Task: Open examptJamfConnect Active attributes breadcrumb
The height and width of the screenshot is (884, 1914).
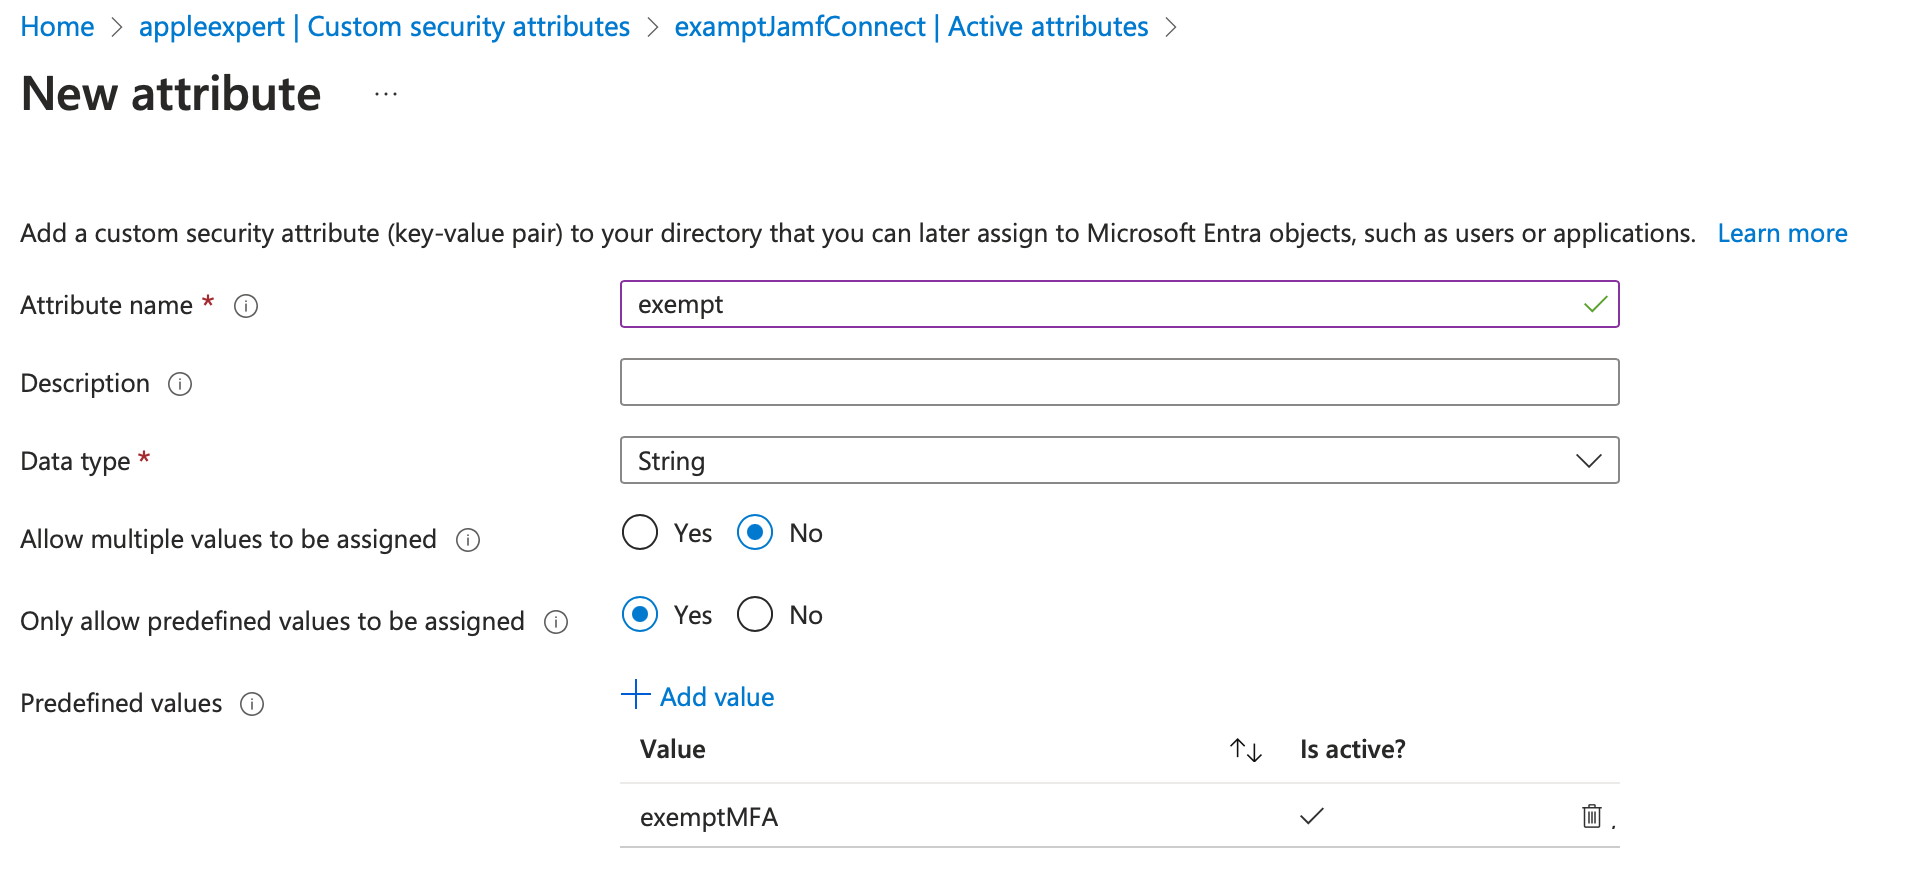Action: coord(911,27)
